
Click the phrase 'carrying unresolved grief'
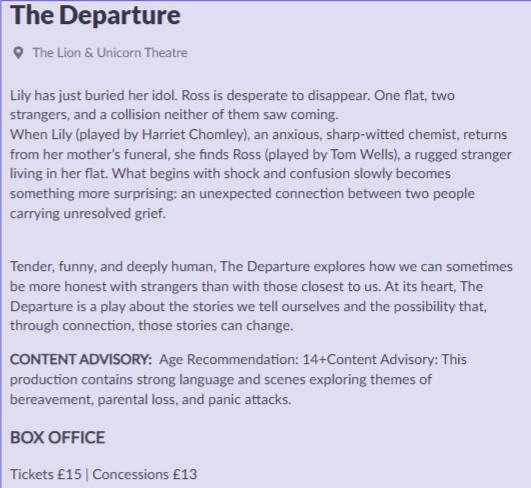(87, 214)
